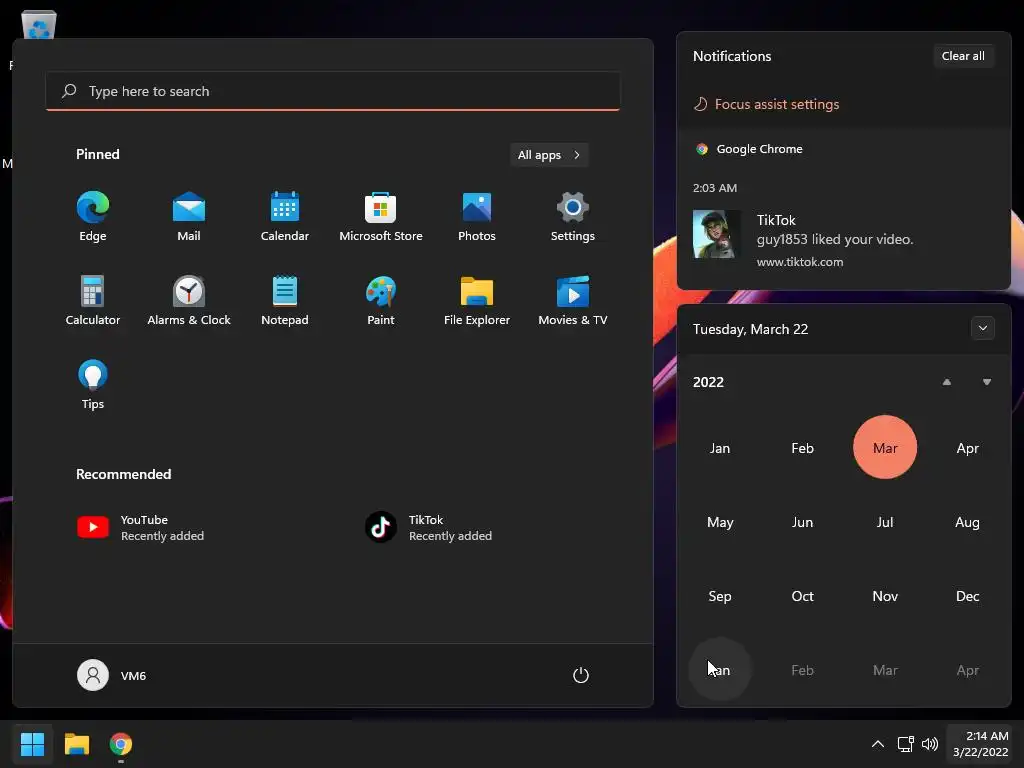1024x768 pixels.
Task: Open the VM6 user account menu
Action: 112,675
